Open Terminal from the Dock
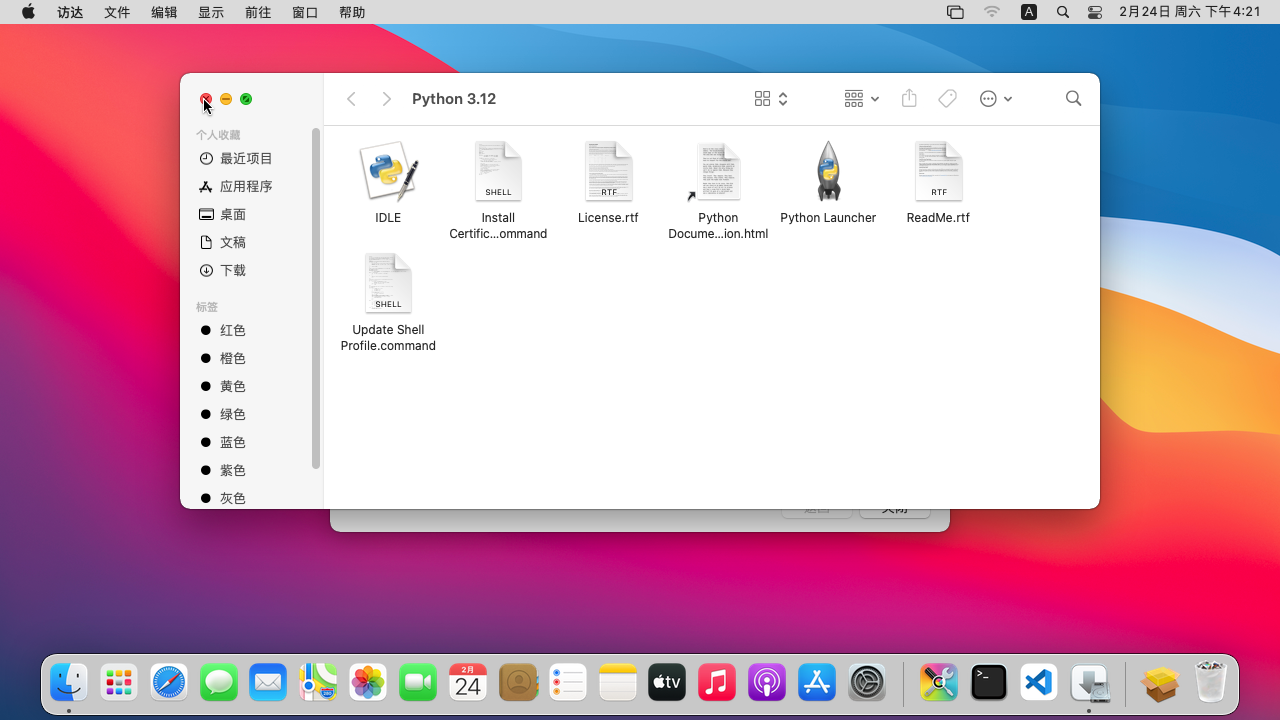Image resolution: width=1280 pixels, height=720 pixels. pos(989,683)
